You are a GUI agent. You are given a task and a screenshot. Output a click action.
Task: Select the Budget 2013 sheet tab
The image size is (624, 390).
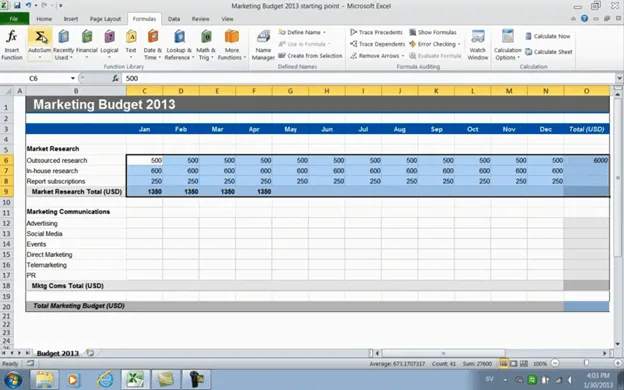pyautogui.click(x=58, y=353)
